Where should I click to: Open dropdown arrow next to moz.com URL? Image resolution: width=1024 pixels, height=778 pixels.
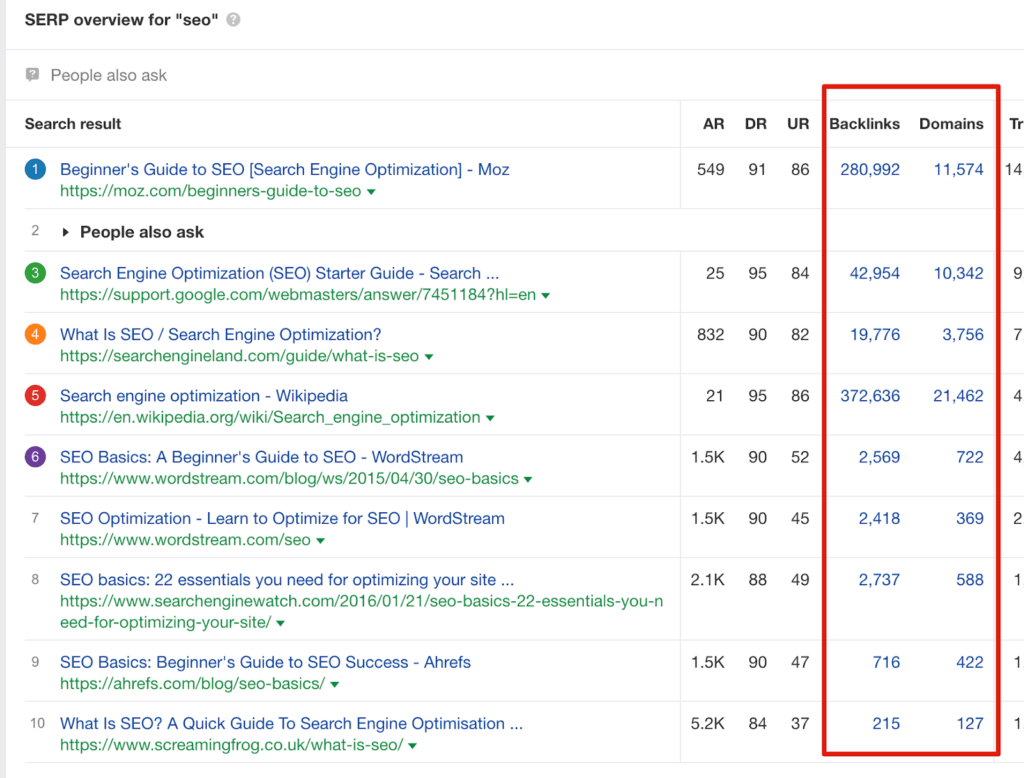pyautogui.click(x=371, y=192)
